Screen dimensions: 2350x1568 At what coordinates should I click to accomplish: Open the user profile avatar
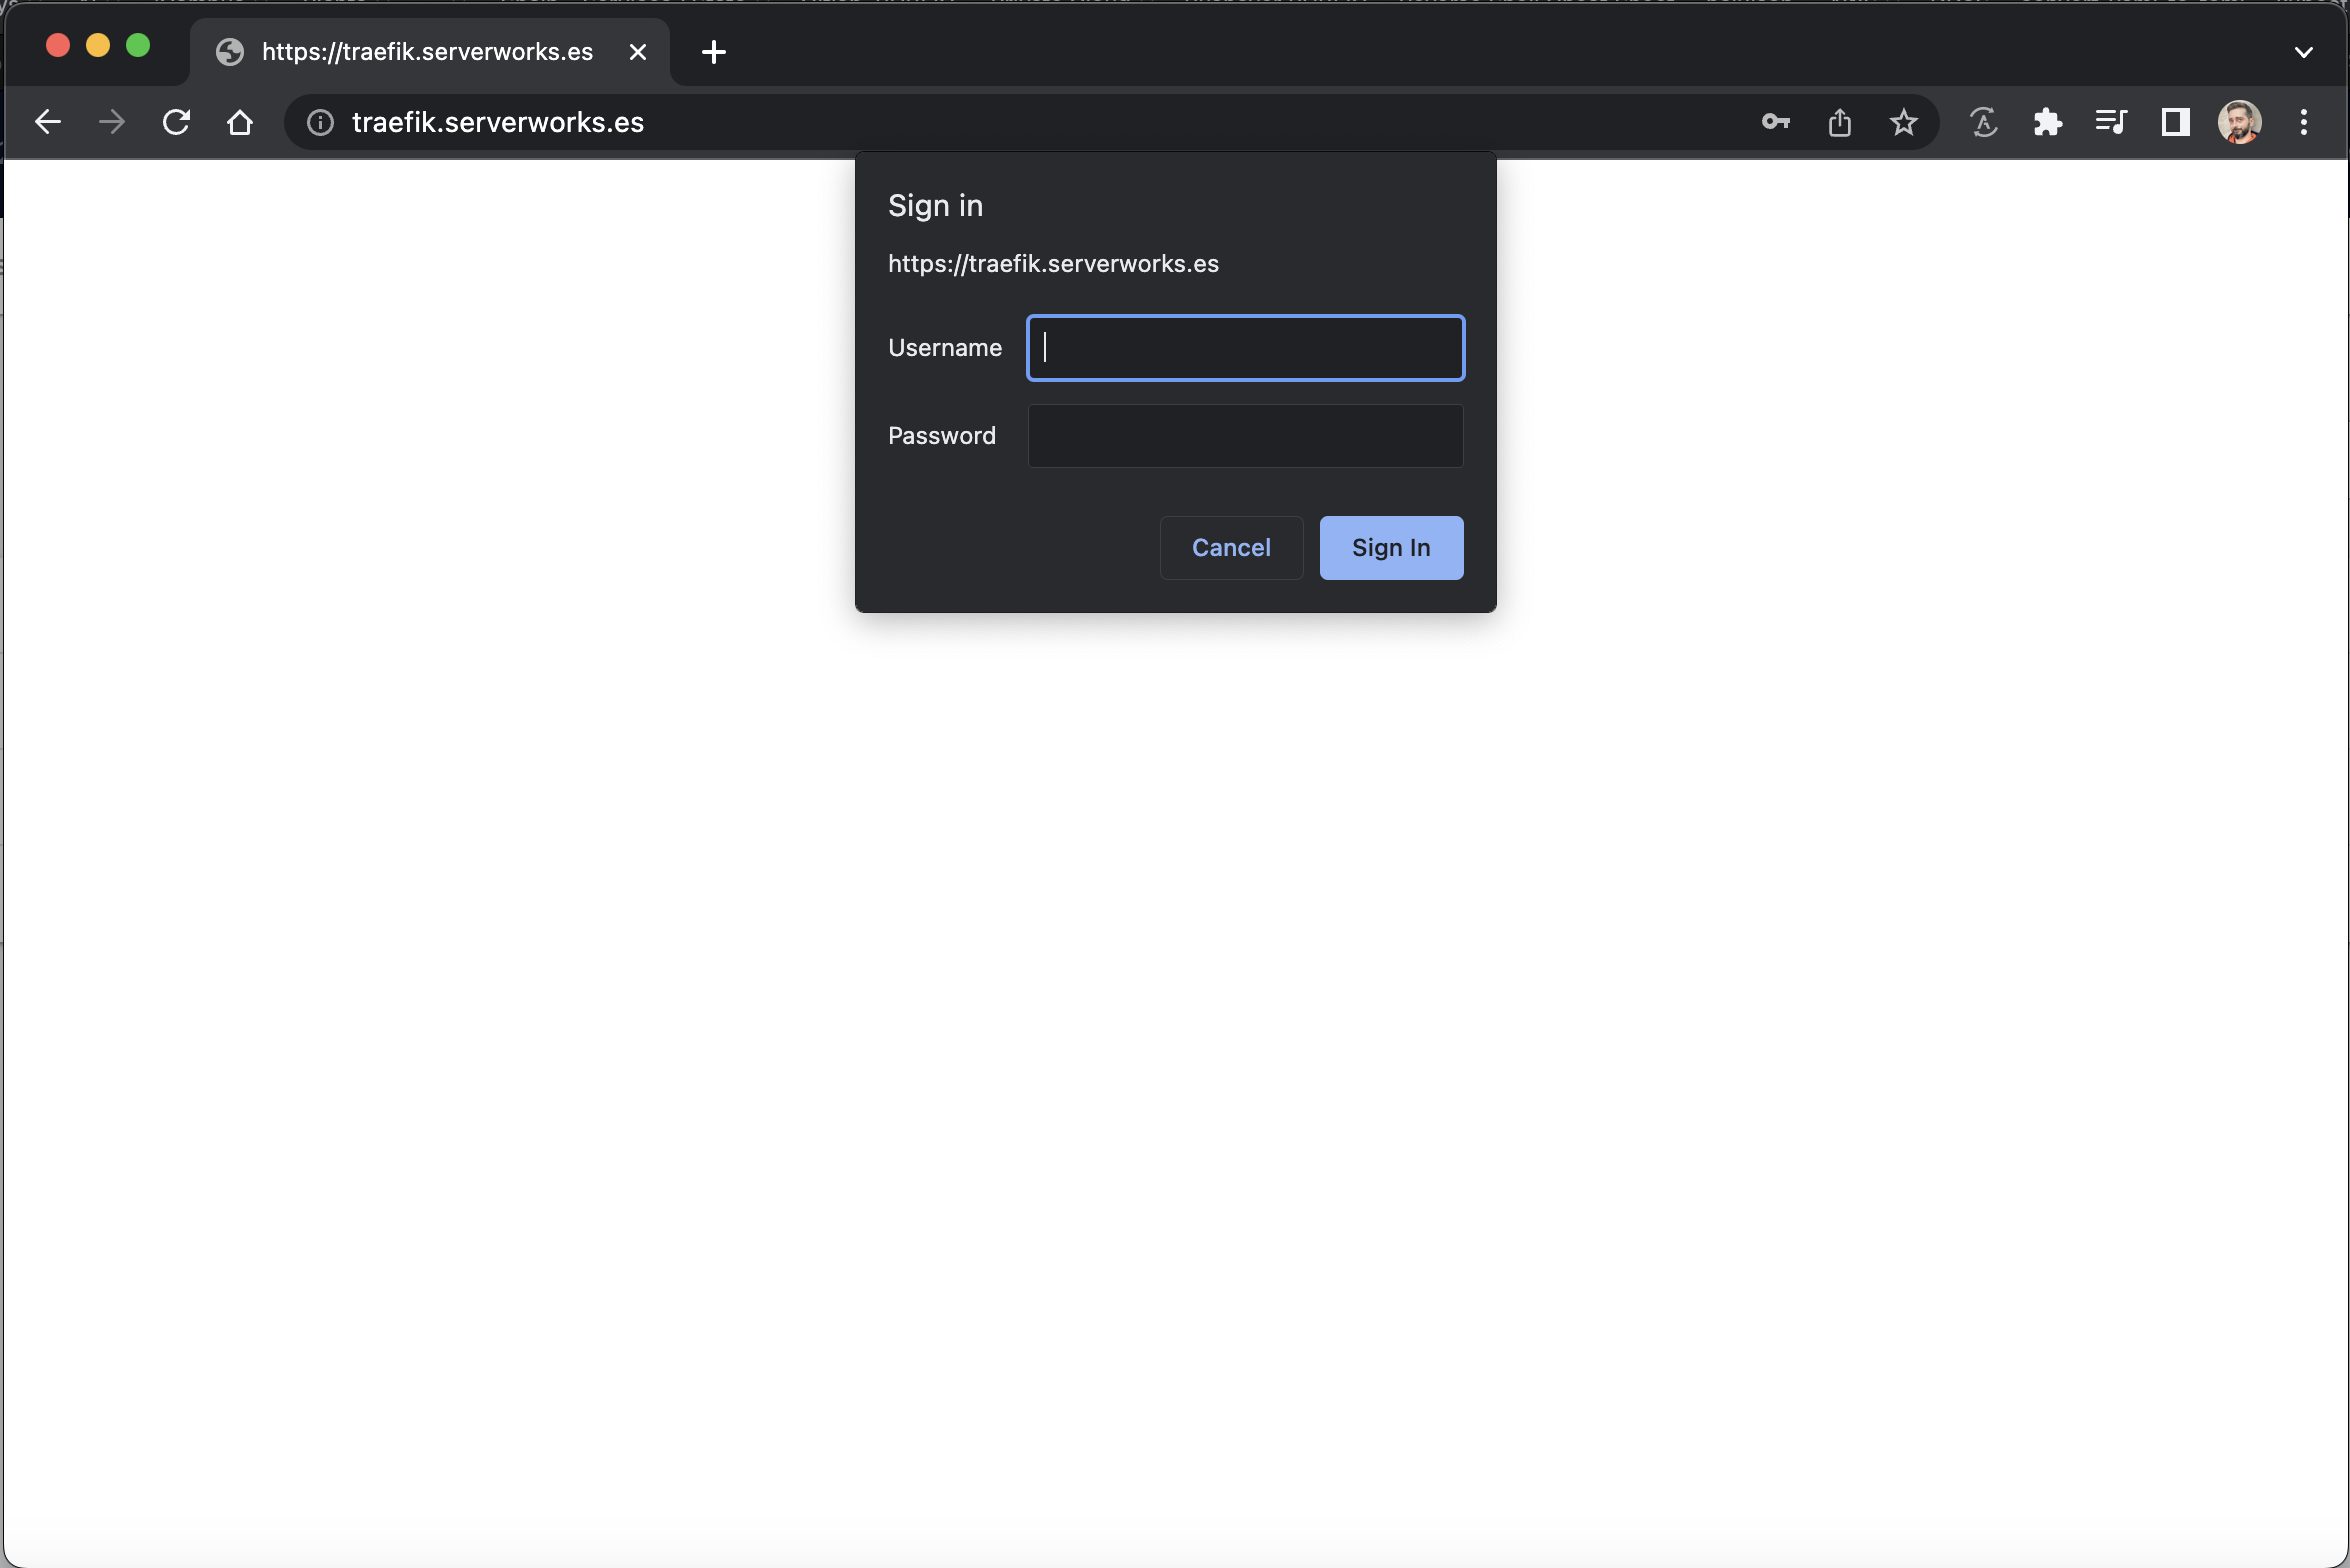pyautogui.click(x=2239, y=122)
